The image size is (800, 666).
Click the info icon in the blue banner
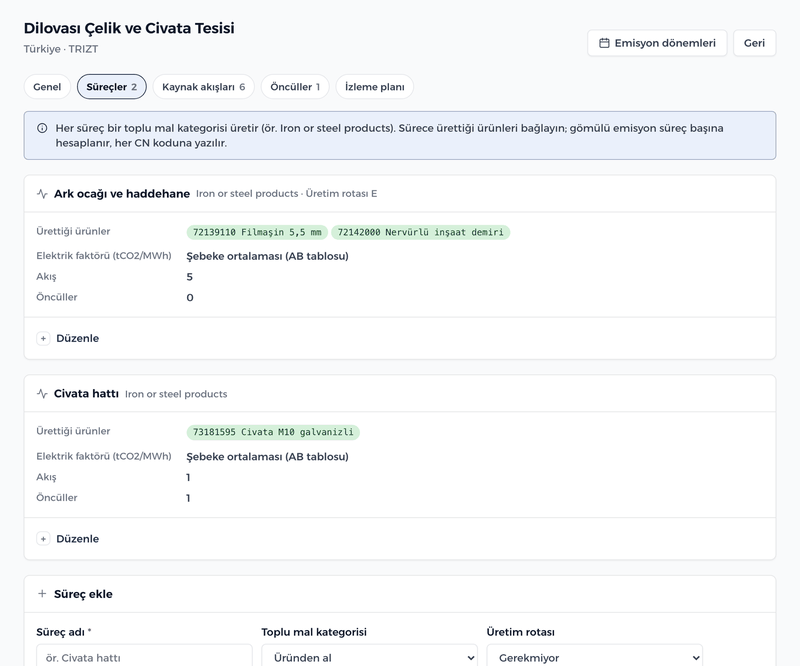tap(42, 128)
